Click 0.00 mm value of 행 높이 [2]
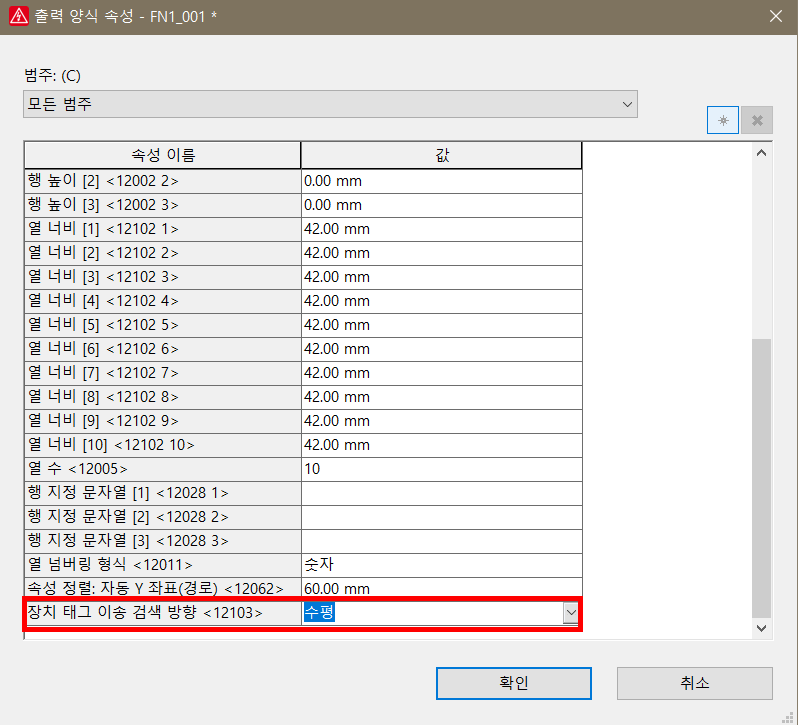 tap(441, 181)
